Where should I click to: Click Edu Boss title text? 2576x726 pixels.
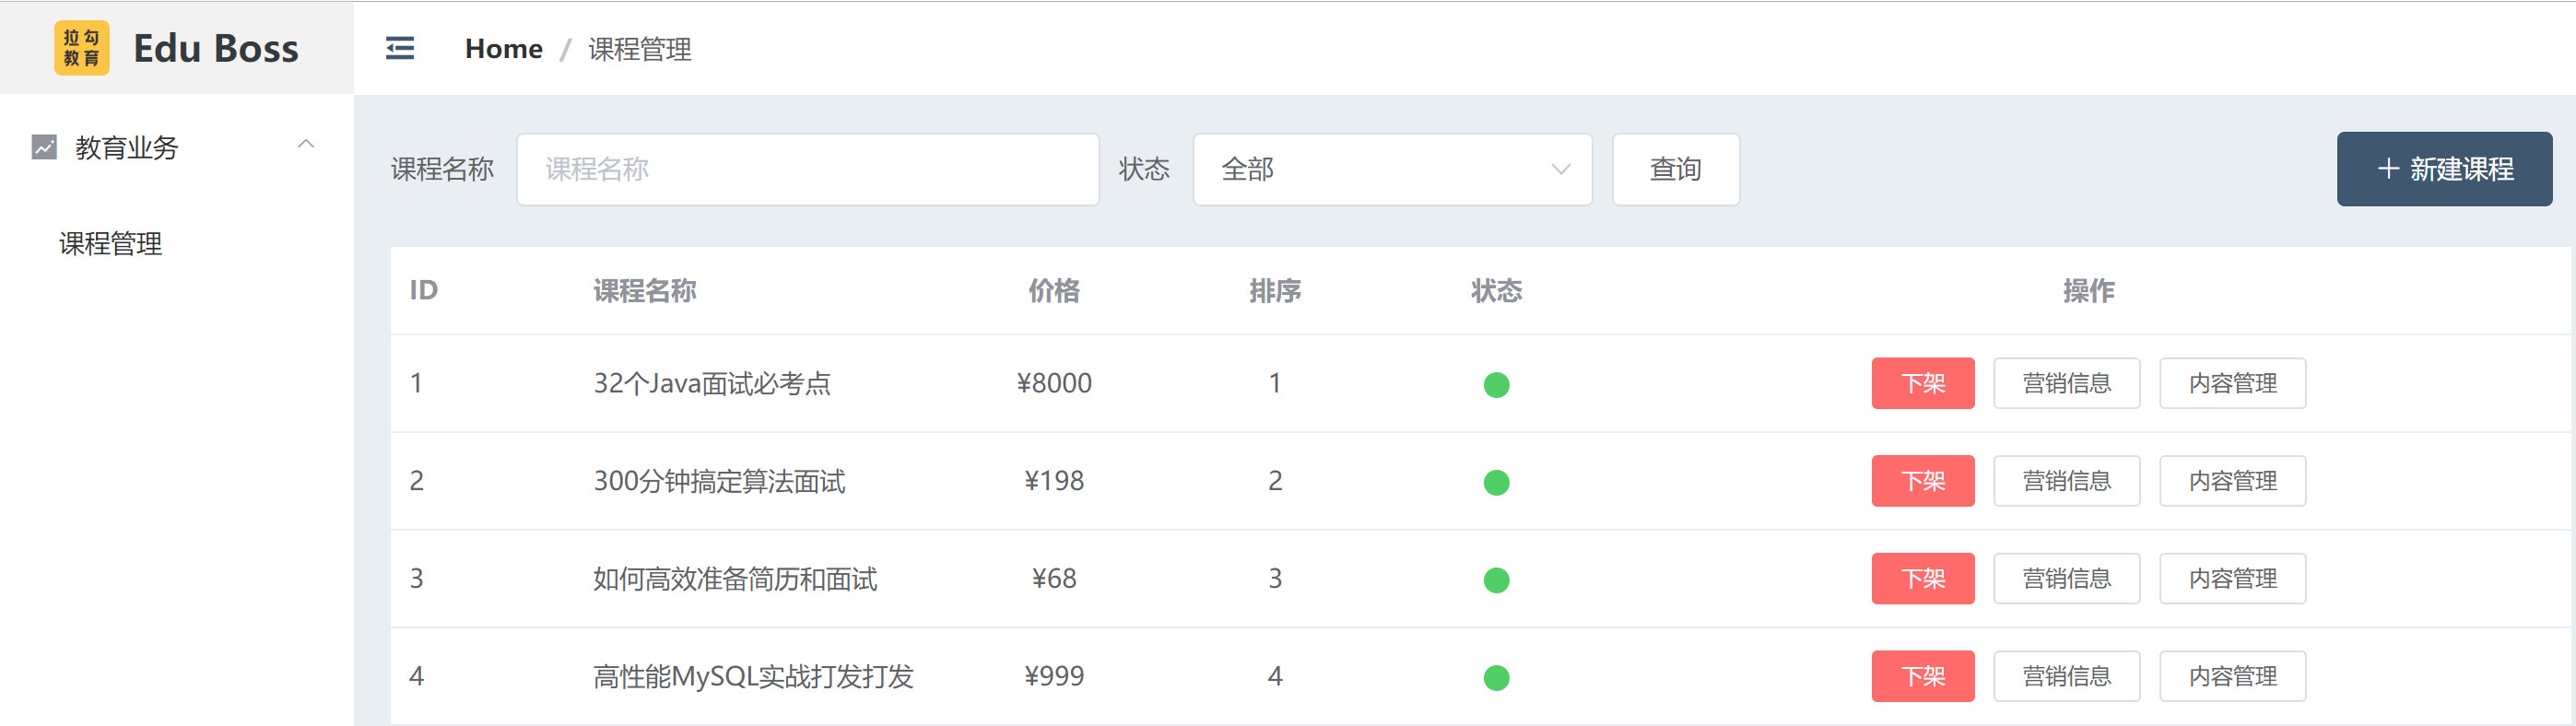click(x=216, y=48)
